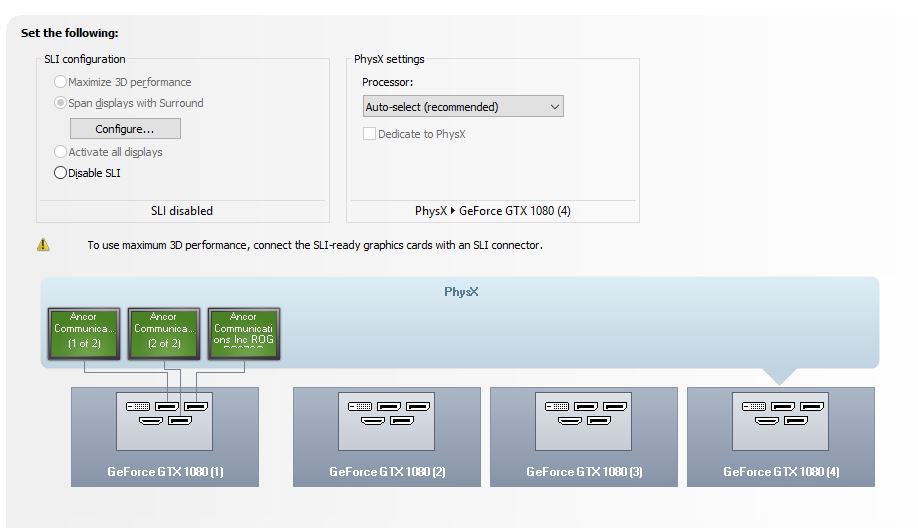Click the Processor: field label
This screenshot has height=528, width=918.
[x=388, y=83]
